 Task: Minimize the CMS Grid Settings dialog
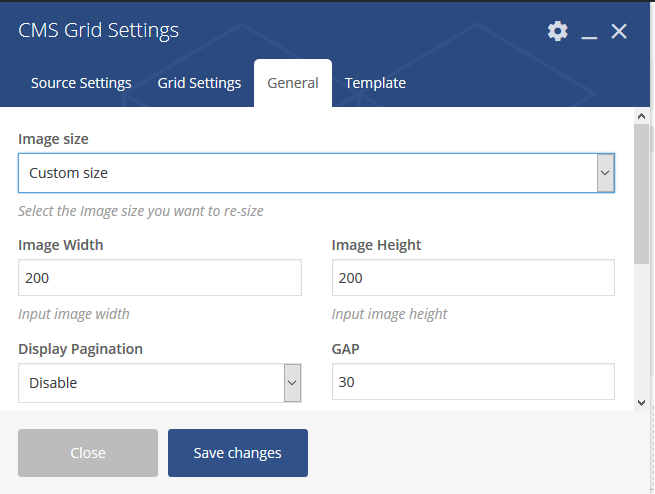click(x=589, y=33)
